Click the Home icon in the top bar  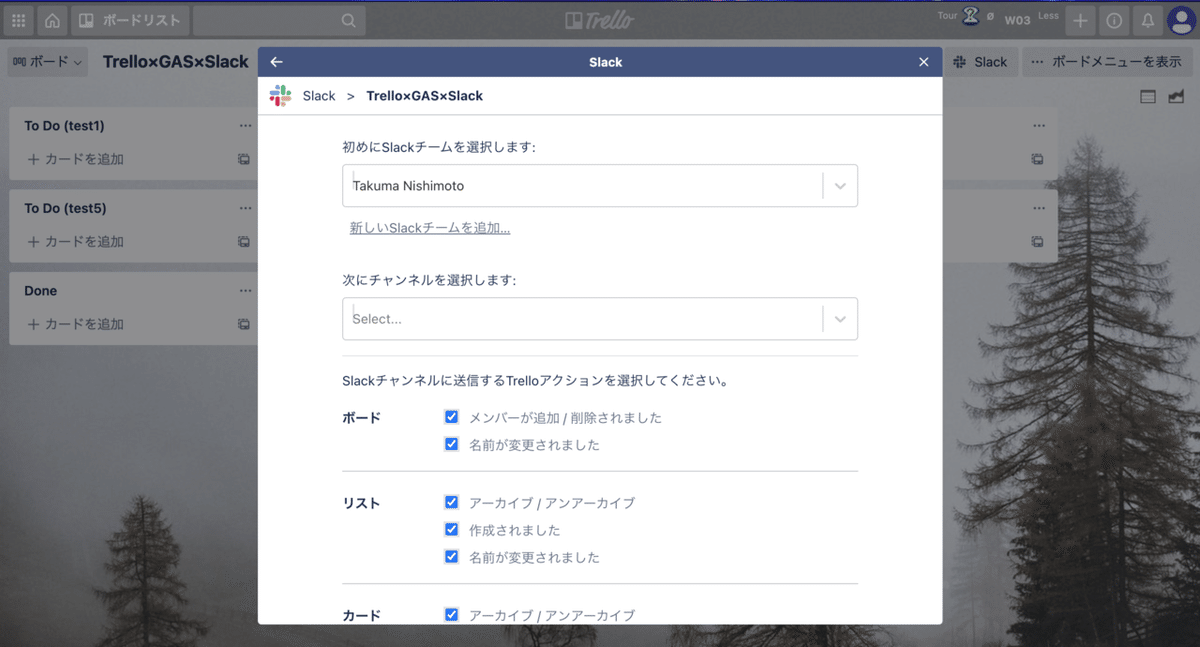coord(52,20)
